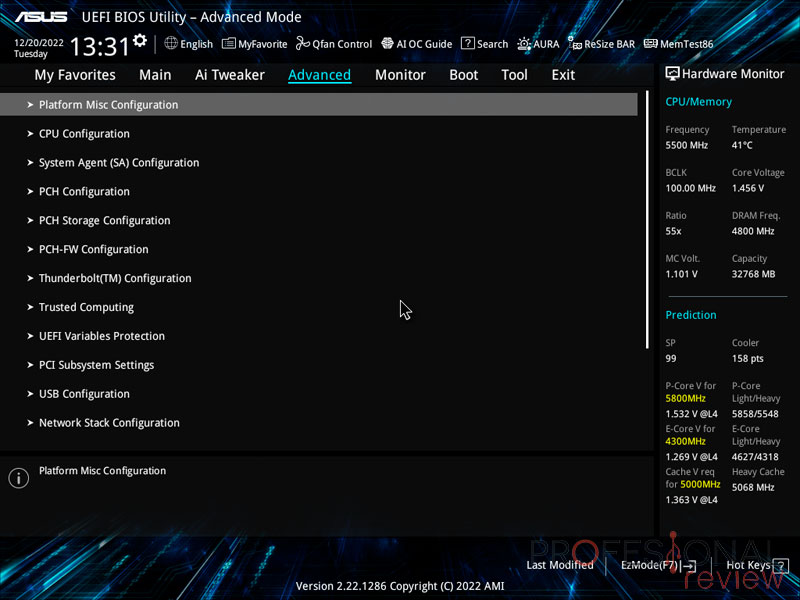Change language via English label

tap(196, 44)
